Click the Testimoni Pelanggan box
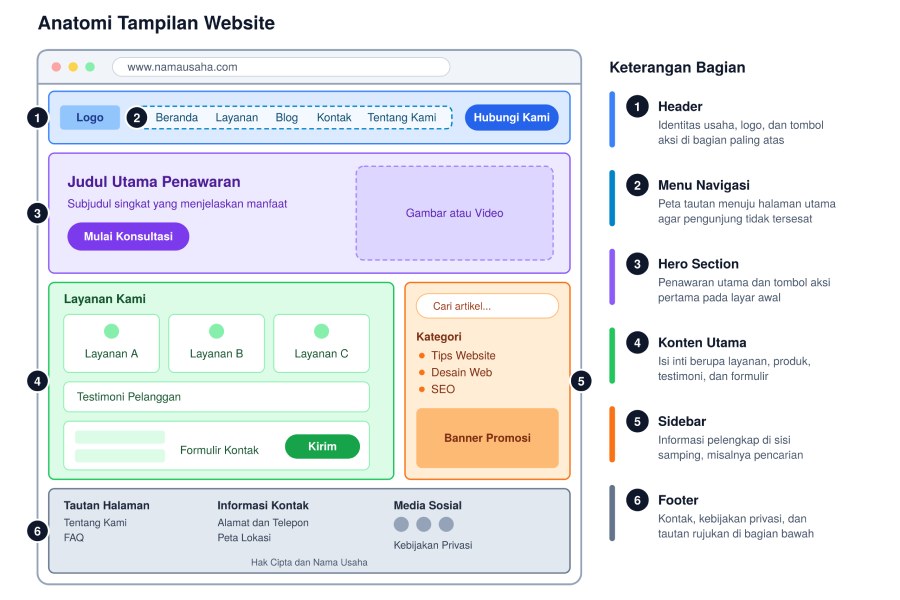This screenshot has height=600, width=900. (216, 397)
